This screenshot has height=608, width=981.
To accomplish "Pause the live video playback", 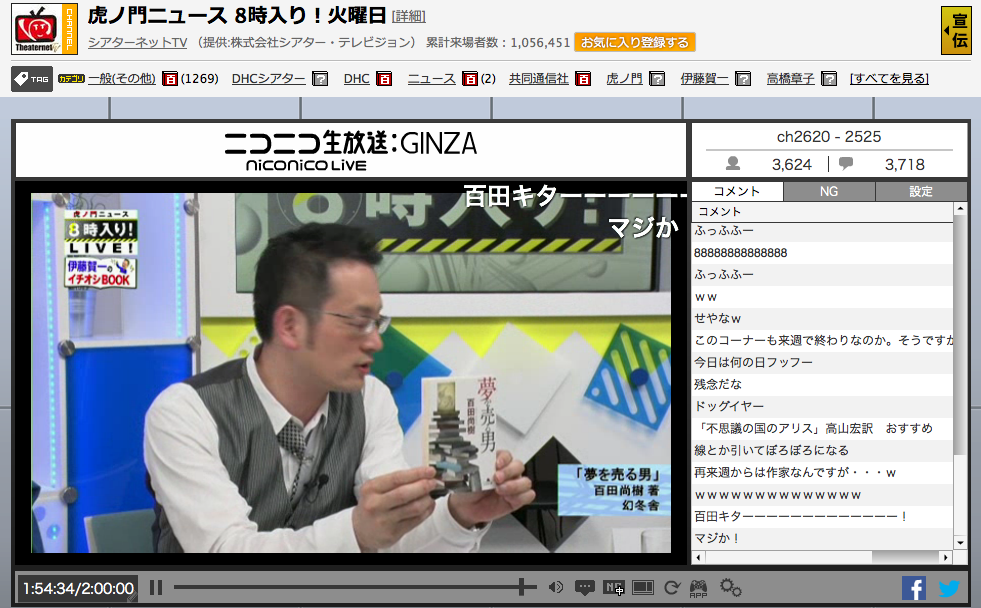I will pyautogui.click(x=156, y=588).
